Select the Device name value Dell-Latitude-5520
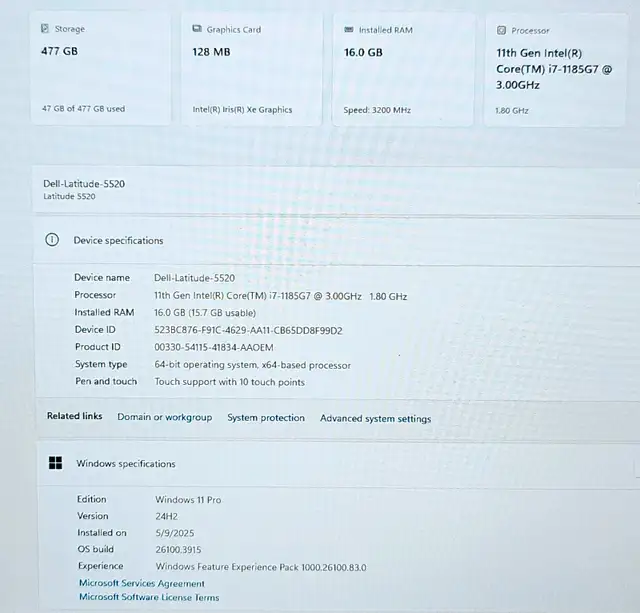Image resolution: width=640 pixels, height=613 pixels. [x=194, y=278]
